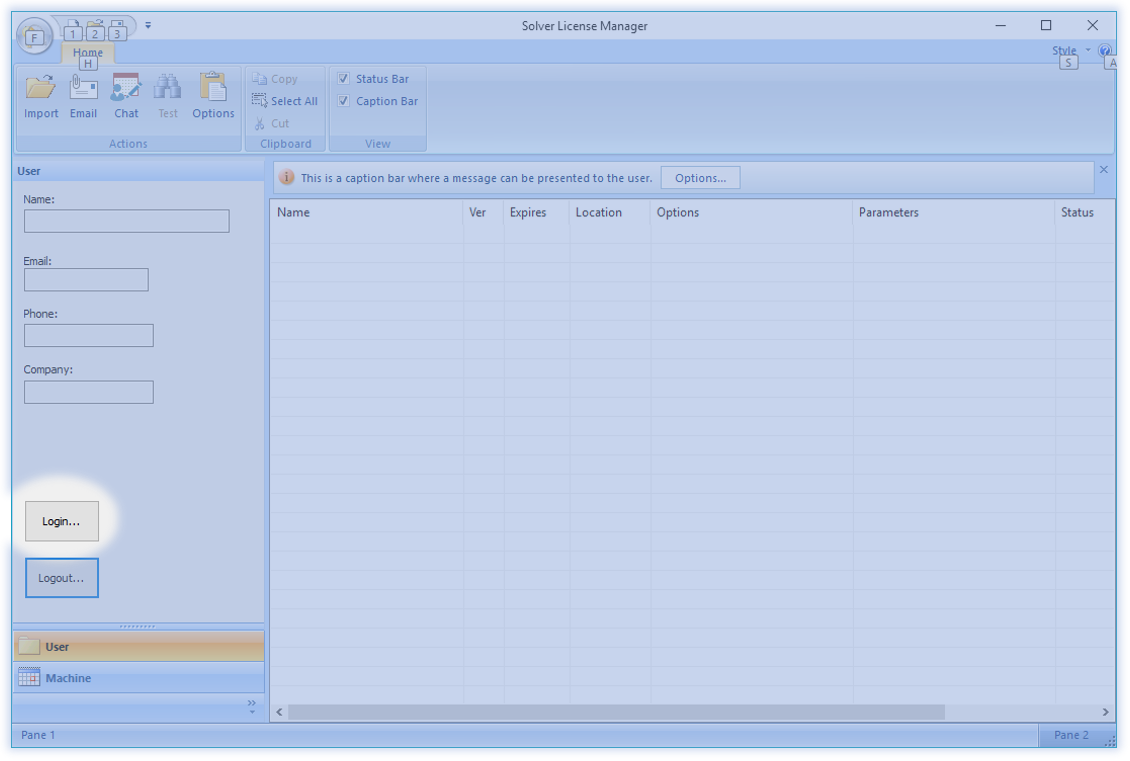Click the horizontal scrollbar right arrow
Screen dimensions: 1130x761
click(1105, 712)
